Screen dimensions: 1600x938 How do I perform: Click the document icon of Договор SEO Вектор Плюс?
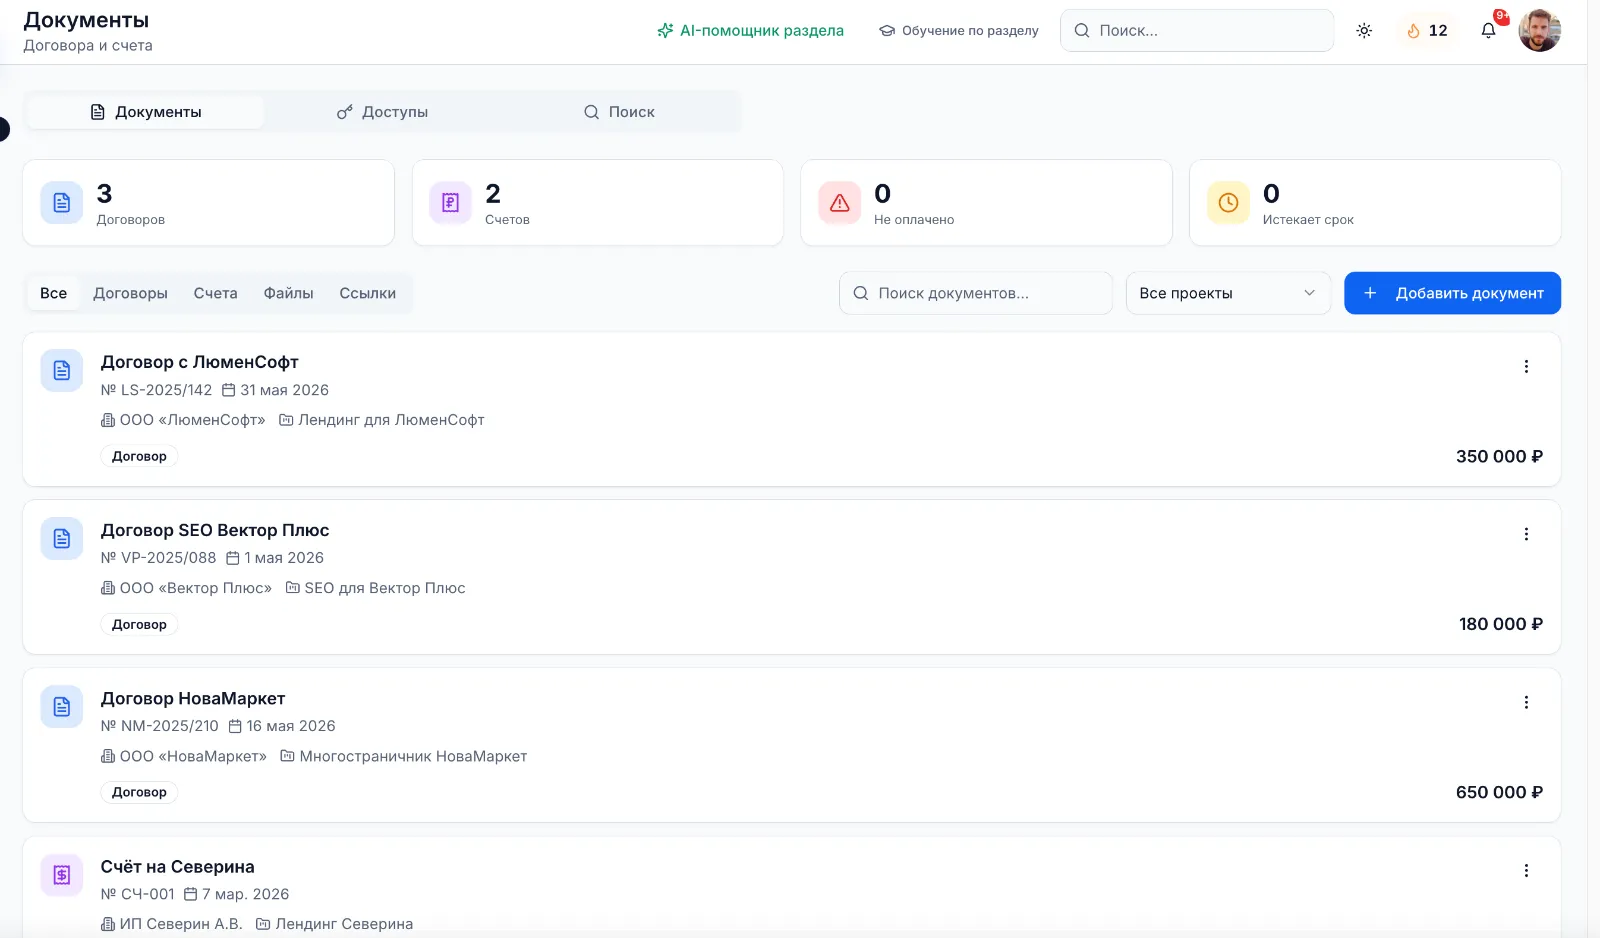(x=62, y=539)
